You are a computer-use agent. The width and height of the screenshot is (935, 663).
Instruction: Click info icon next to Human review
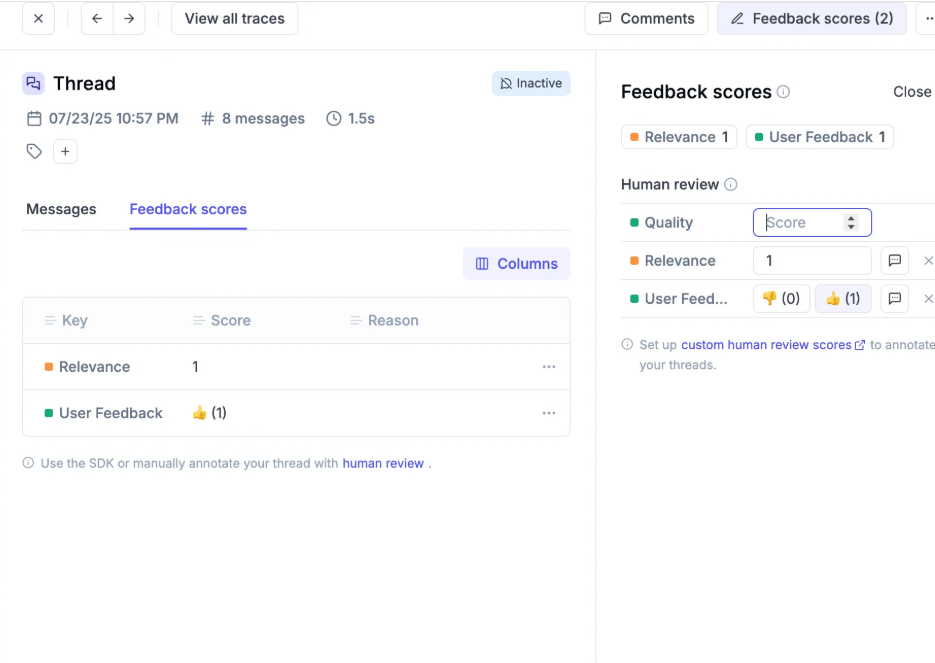point(730,184)
